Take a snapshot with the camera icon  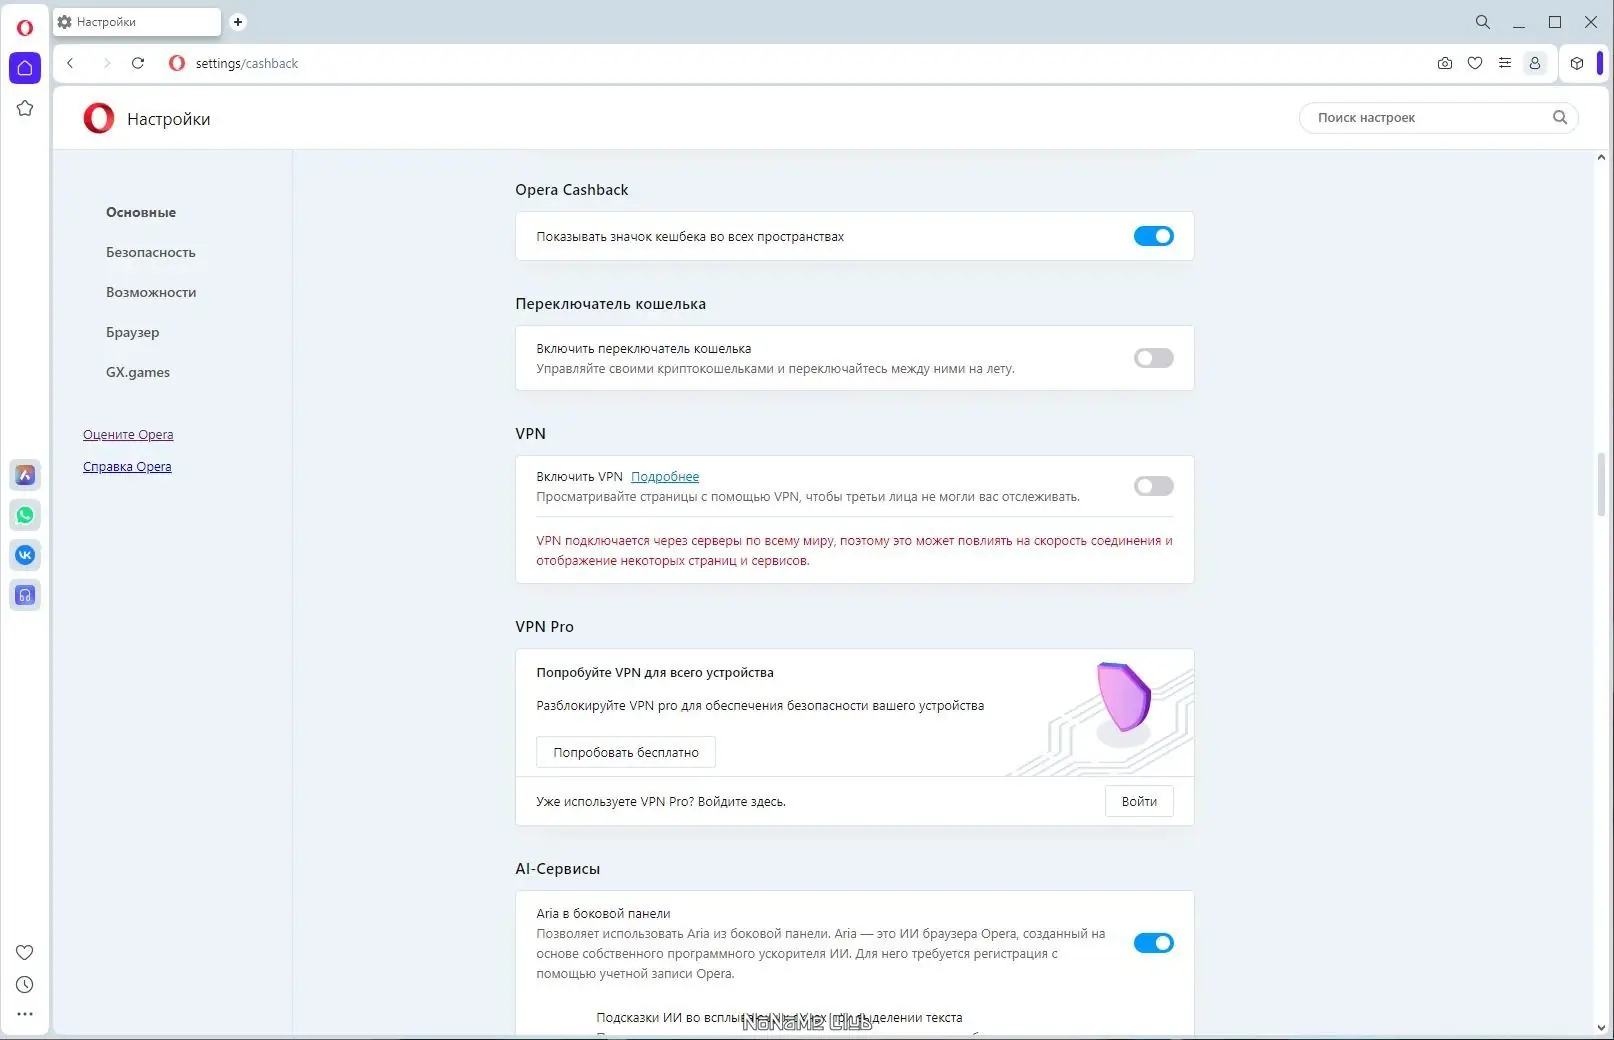pyautogui.click(x=1445, y=63)
